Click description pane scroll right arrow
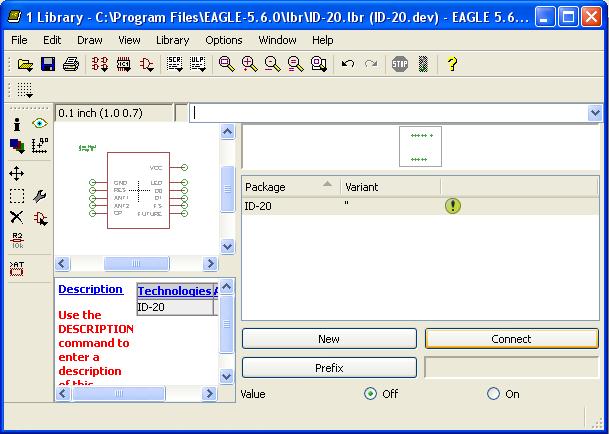Image resolution: width=609 pixels, height=434 pixels. coord(209,394)
